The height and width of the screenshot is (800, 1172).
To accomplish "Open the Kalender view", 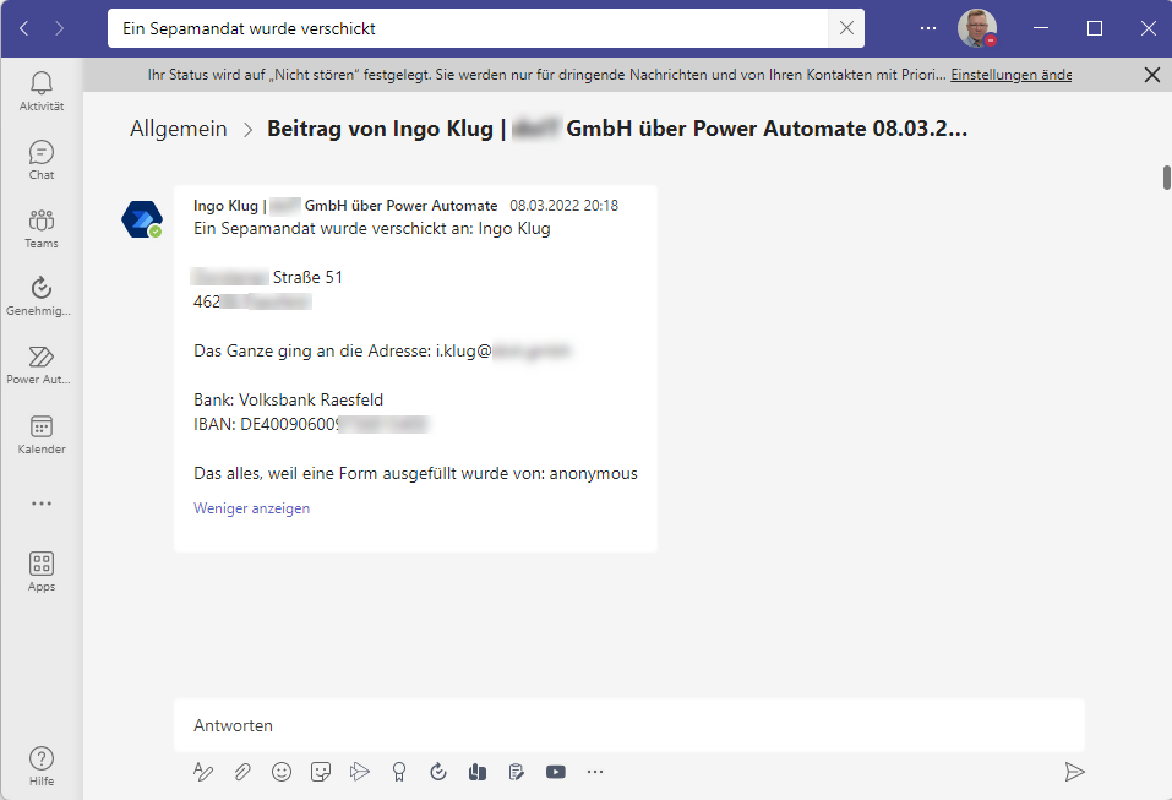I will point(41,434).
